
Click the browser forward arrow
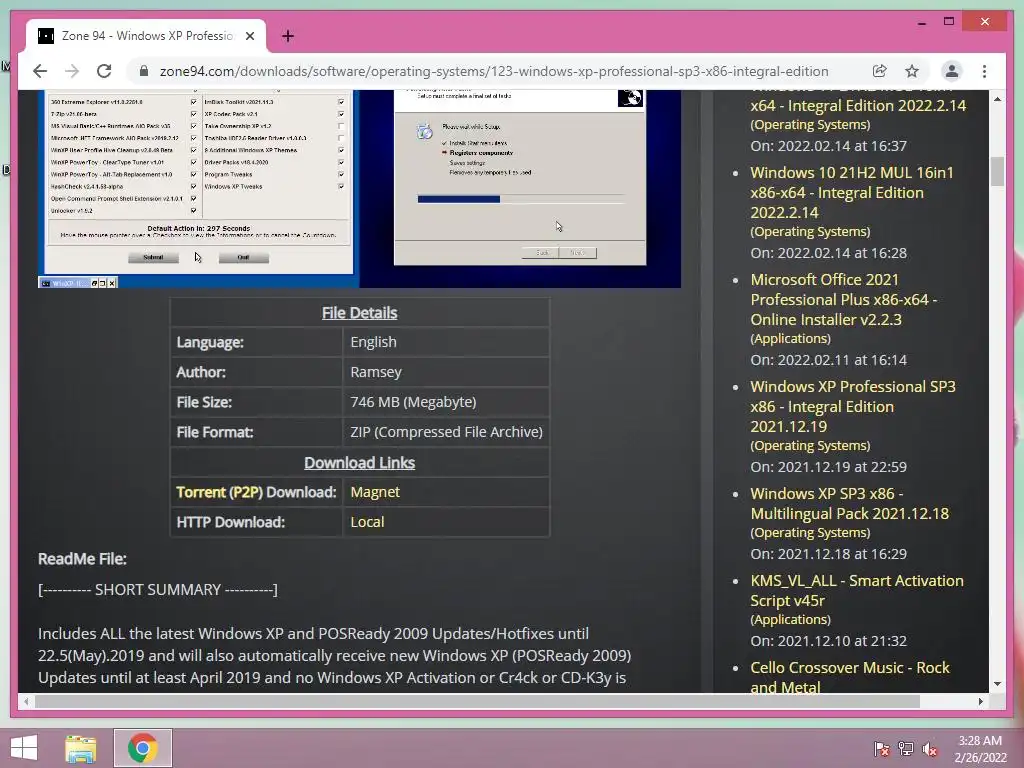point(72,71)
